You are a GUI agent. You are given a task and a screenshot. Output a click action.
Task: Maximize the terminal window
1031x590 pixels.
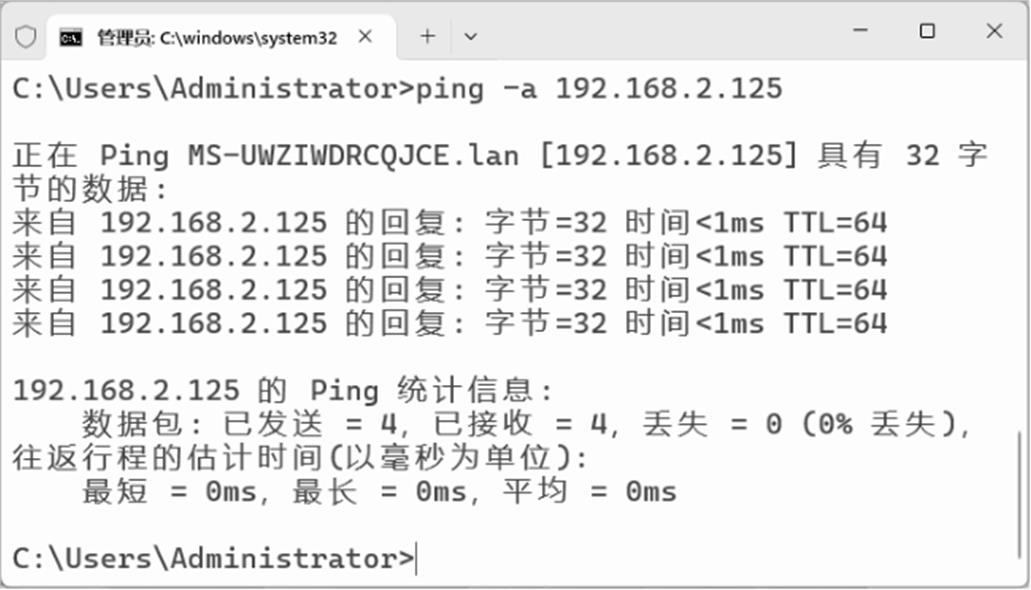927,32
